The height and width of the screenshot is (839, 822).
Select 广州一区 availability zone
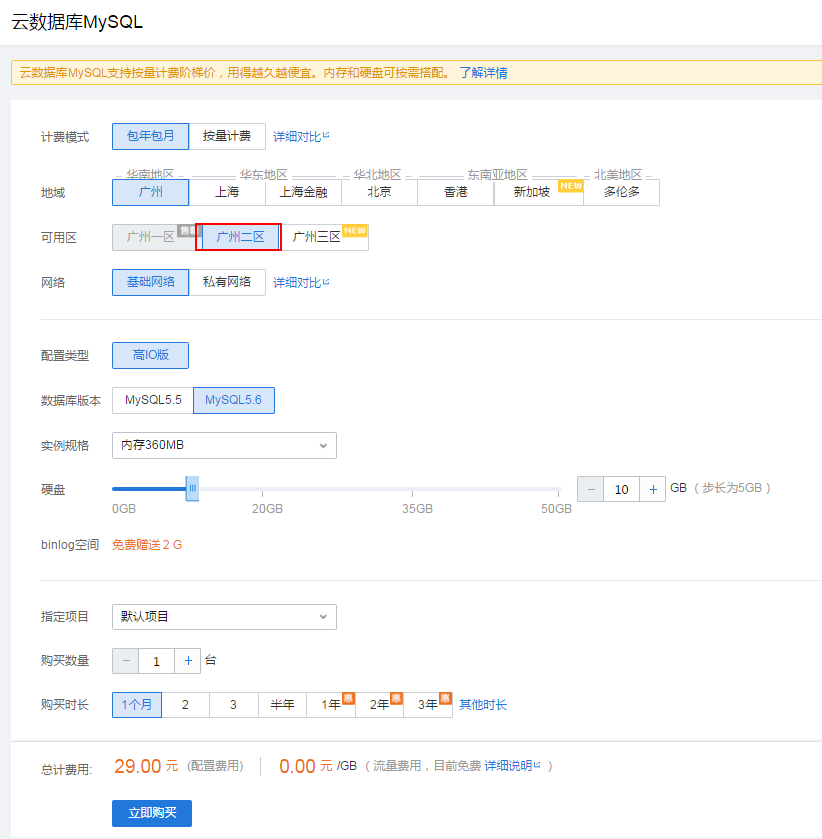tap(154, 237)
